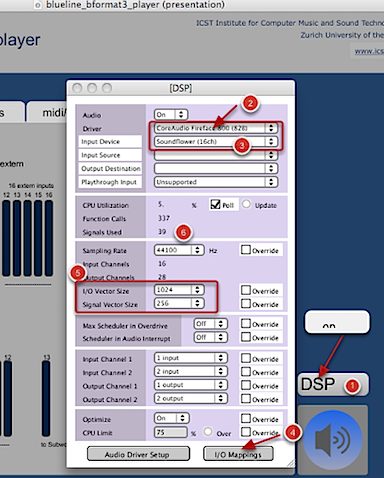The height and width of the screenshot is (478, 384).
Task: Select the CPU Limit Over radio button
Action: tap(208, 432)
